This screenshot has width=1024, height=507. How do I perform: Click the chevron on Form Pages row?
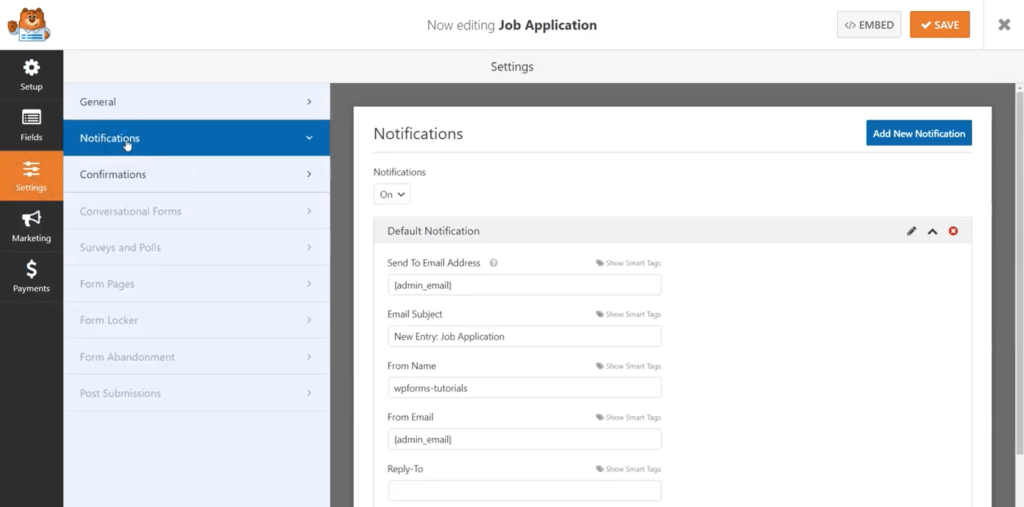pyautogui.click(x=309, y=284)
